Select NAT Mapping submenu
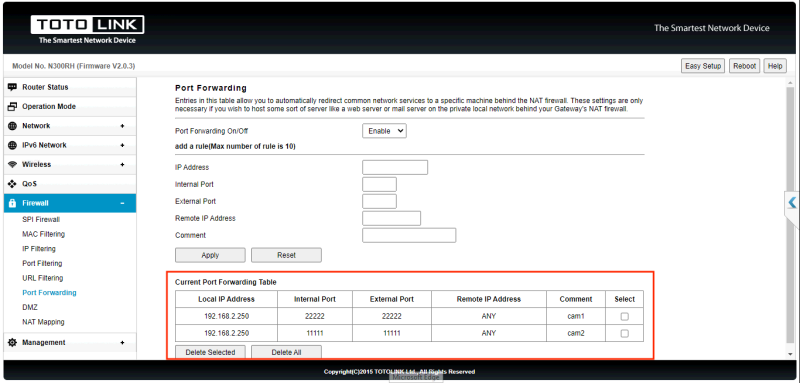800x383 pixels. tap(43, 322)
